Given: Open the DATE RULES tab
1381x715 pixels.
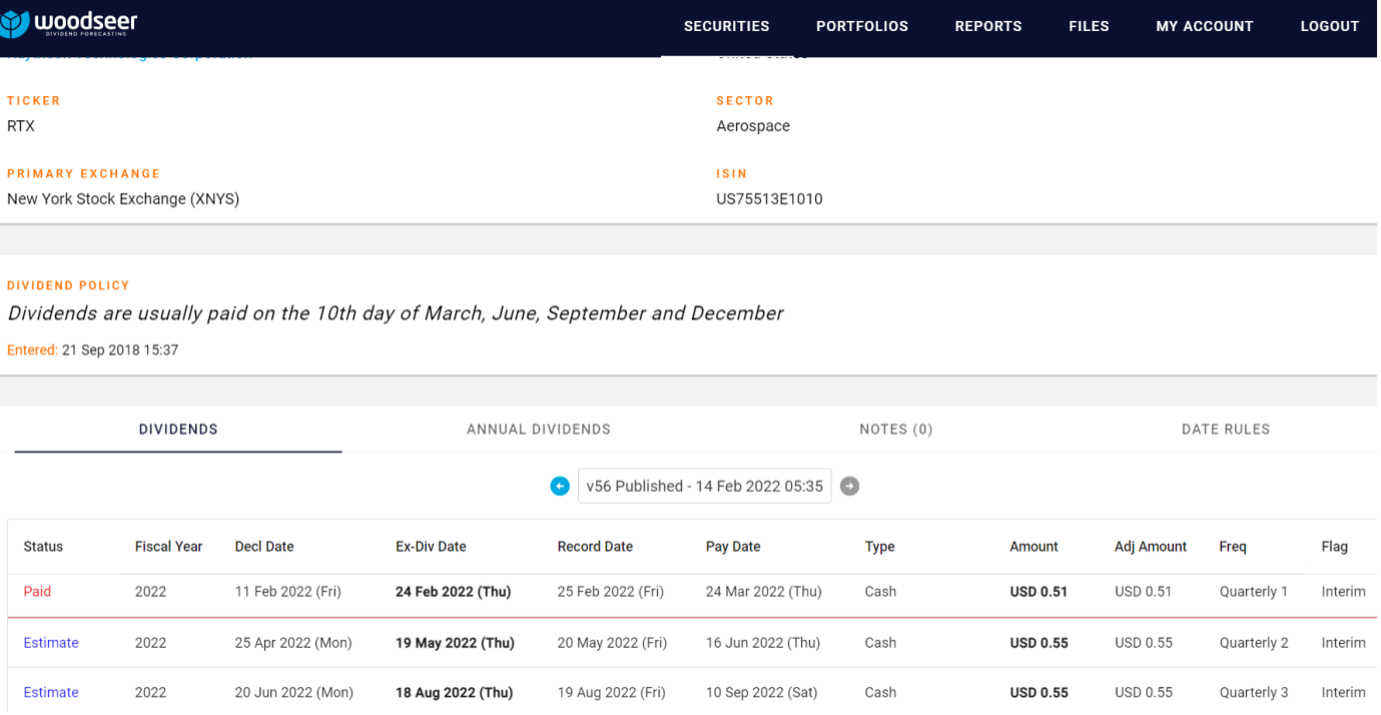Looking at the screenshot, I should point(1226,430).
